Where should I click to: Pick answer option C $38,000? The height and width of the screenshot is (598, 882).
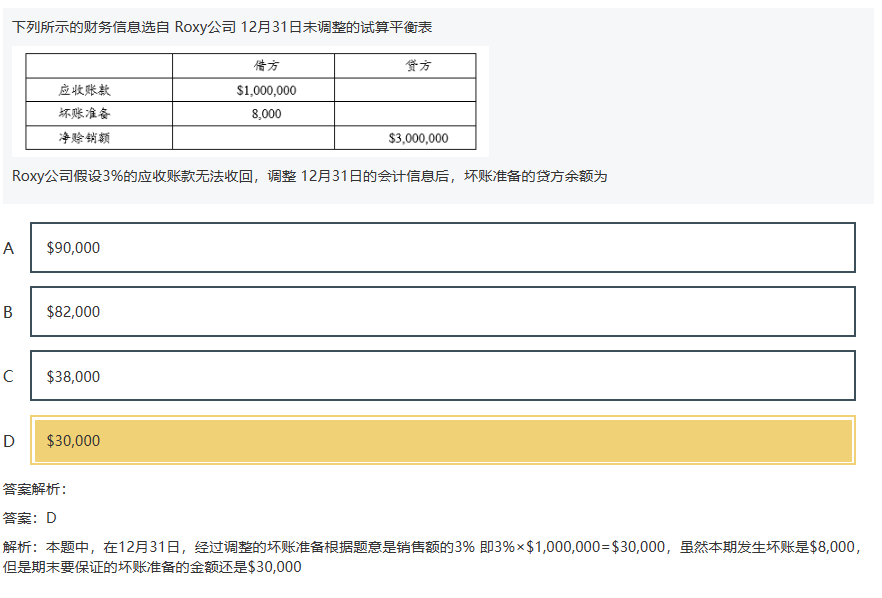(442, 376)
